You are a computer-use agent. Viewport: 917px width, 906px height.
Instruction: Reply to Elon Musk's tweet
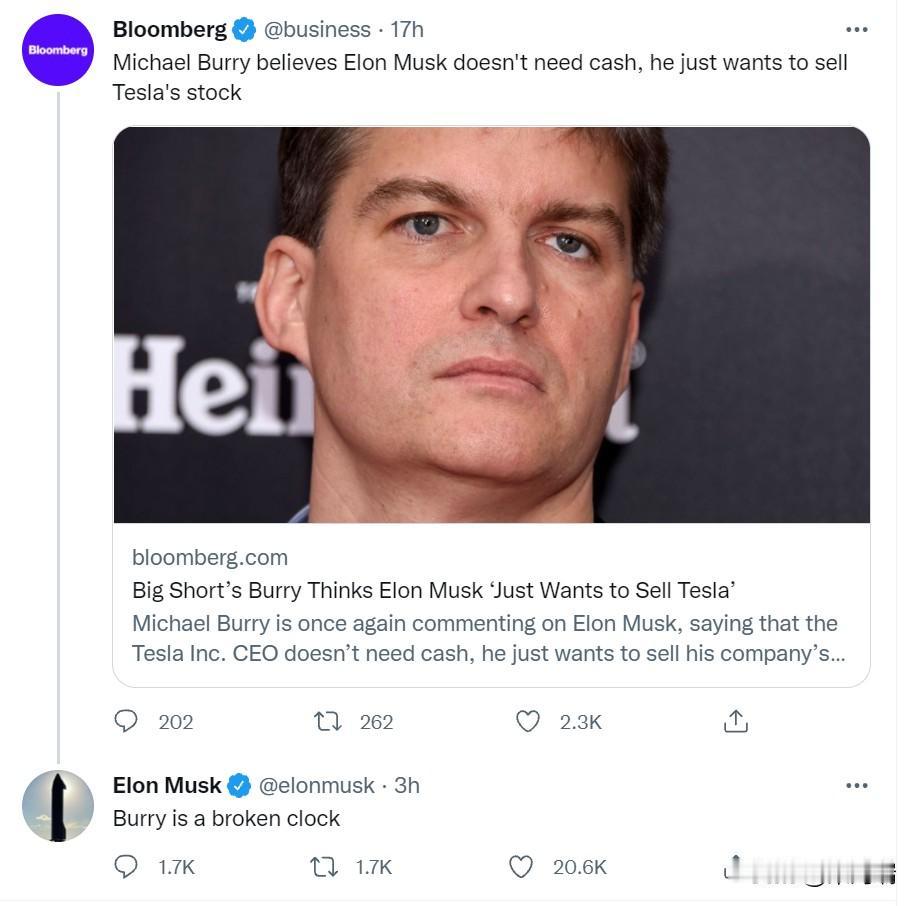tap(126, 866)
